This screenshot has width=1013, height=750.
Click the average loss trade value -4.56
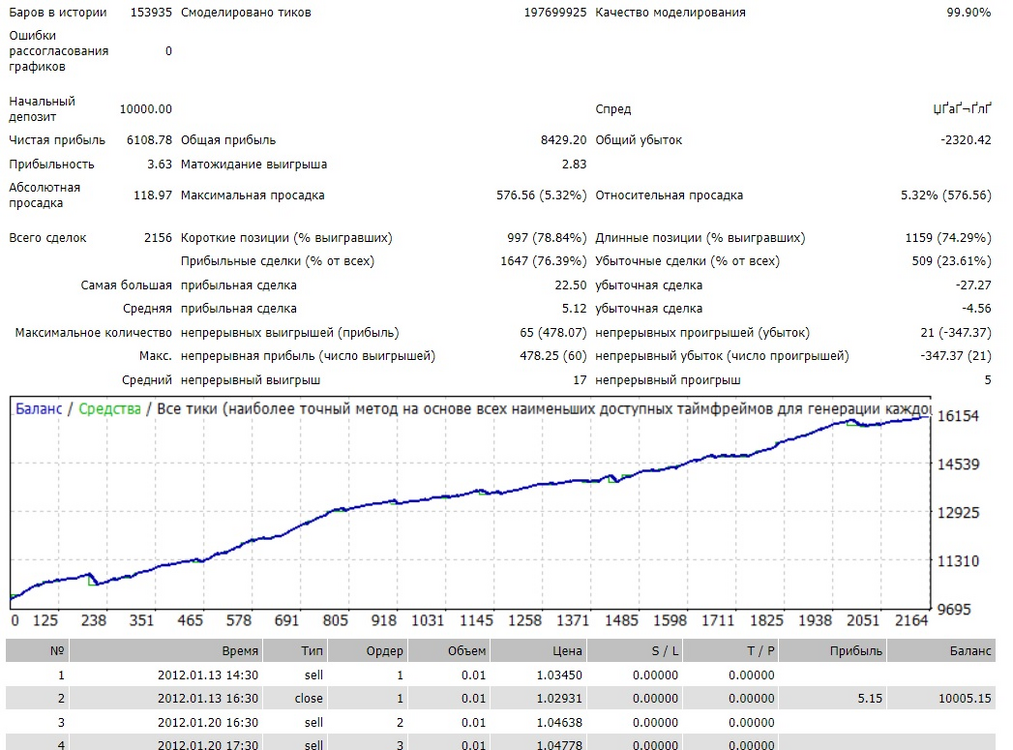(976, 309)
